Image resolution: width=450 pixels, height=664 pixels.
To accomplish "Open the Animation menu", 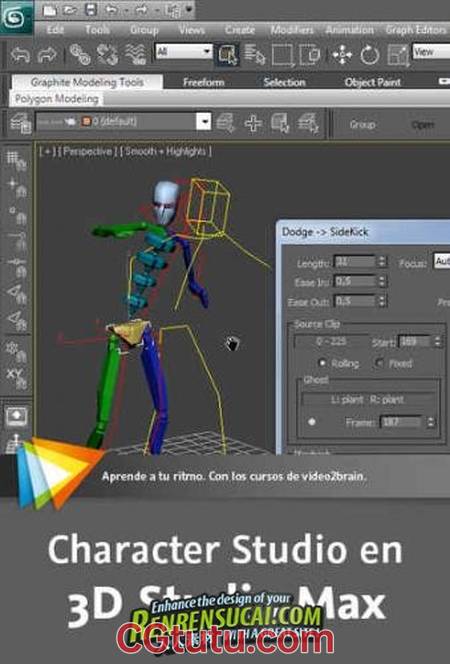I will (349, 30).
